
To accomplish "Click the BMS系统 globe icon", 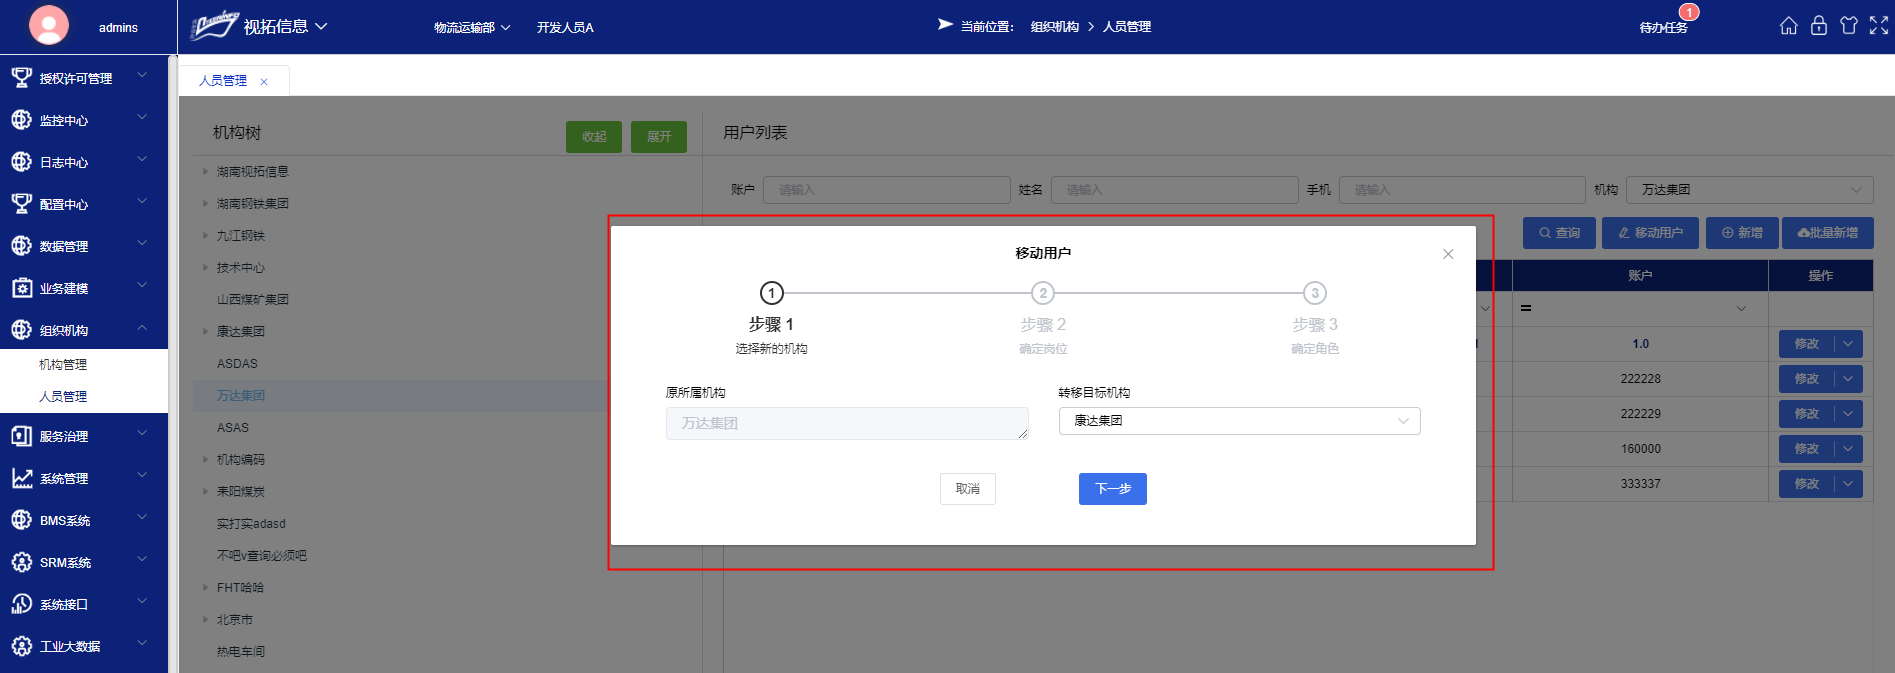I will click(x=21, y=519).
